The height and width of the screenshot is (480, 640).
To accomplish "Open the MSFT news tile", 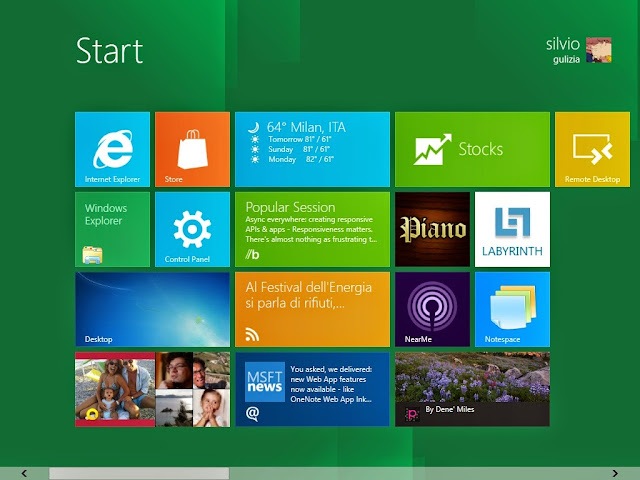I will point(312,389).
